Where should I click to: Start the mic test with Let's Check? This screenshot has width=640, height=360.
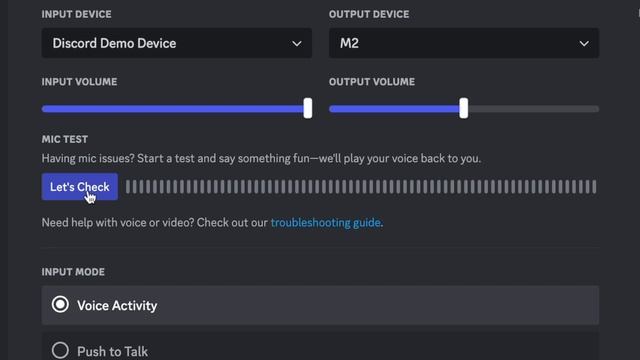click(x=80, y=187)
